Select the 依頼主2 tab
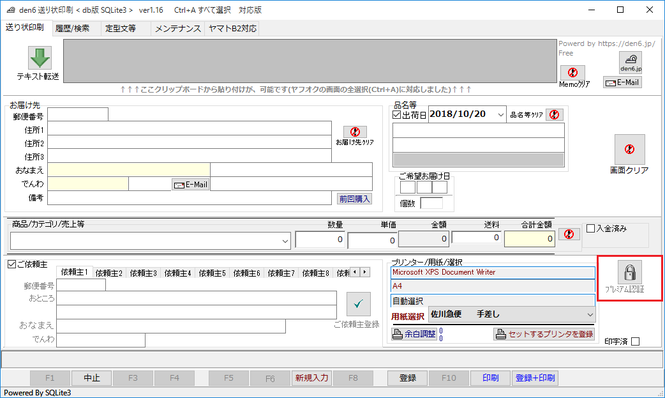 pos(109,273)
